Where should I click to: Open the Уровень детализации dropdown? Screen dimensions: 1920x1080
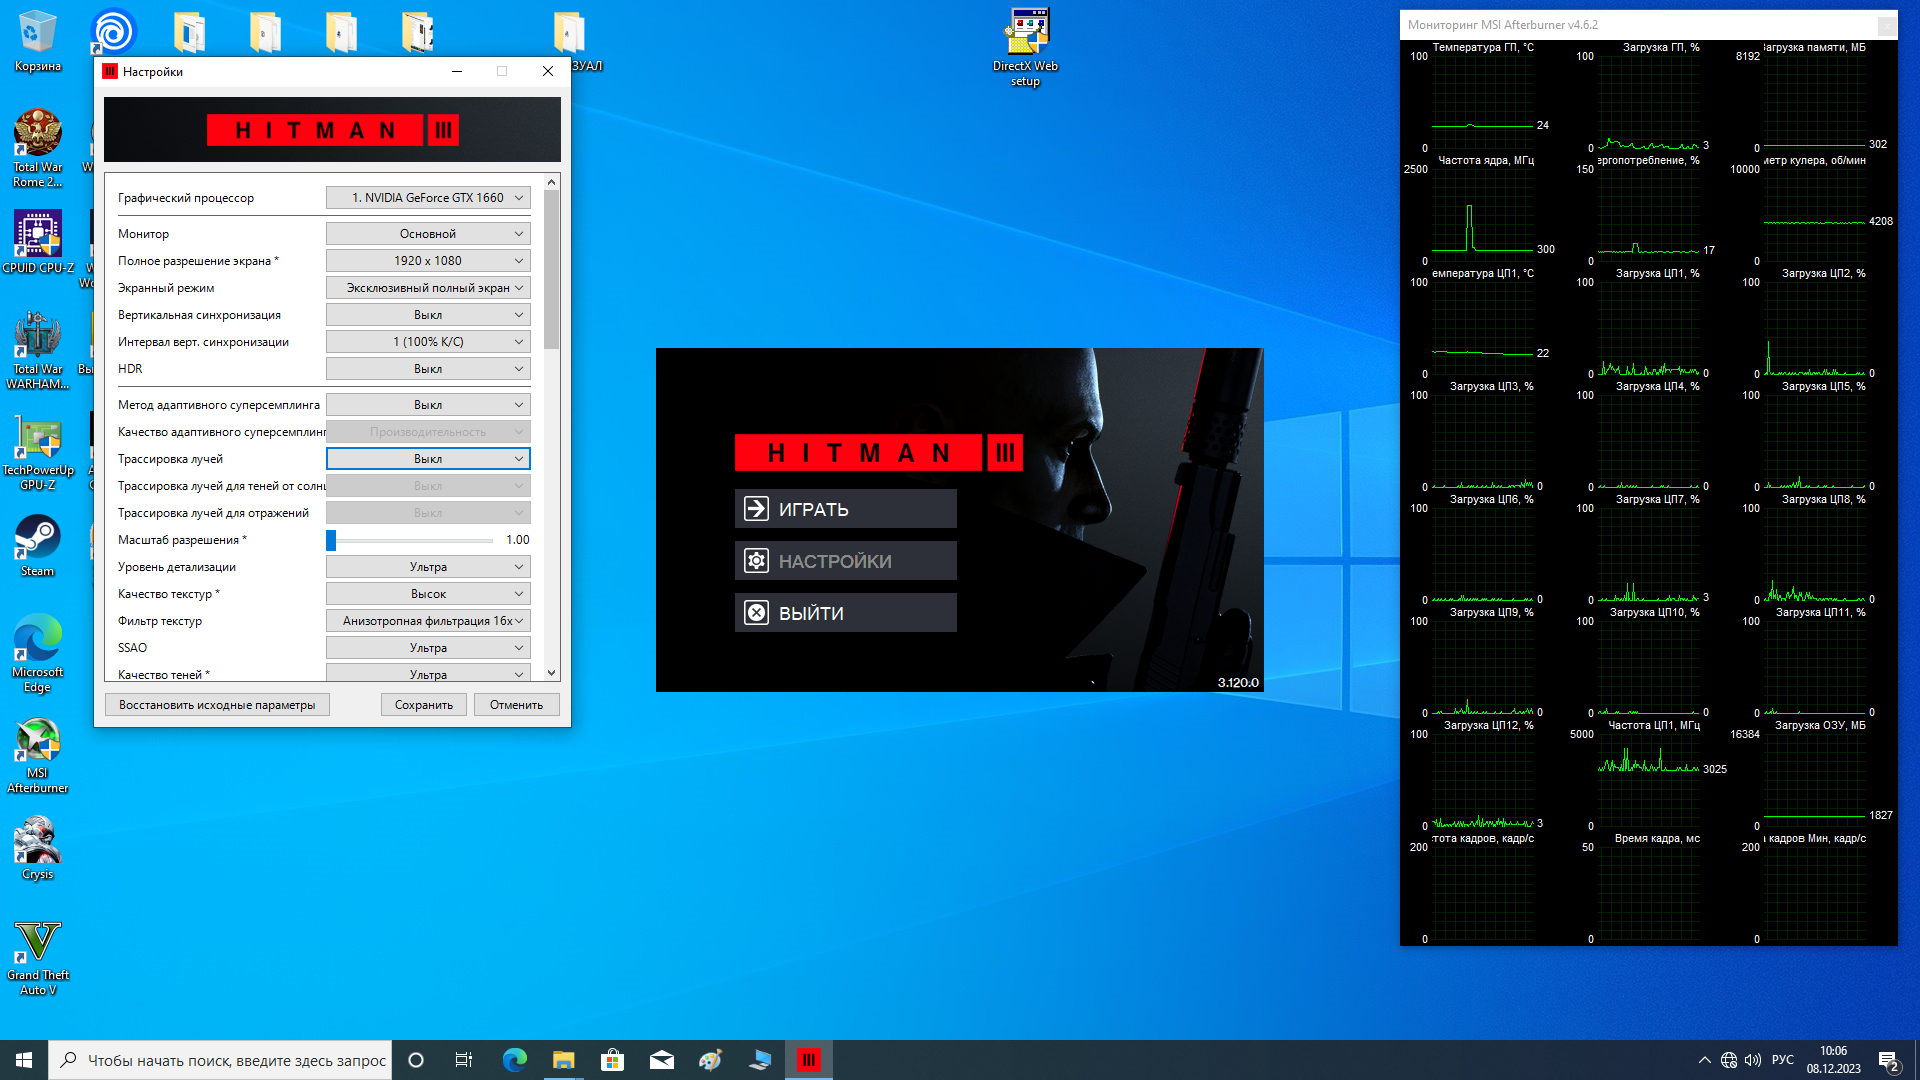(x=428, y=567)
